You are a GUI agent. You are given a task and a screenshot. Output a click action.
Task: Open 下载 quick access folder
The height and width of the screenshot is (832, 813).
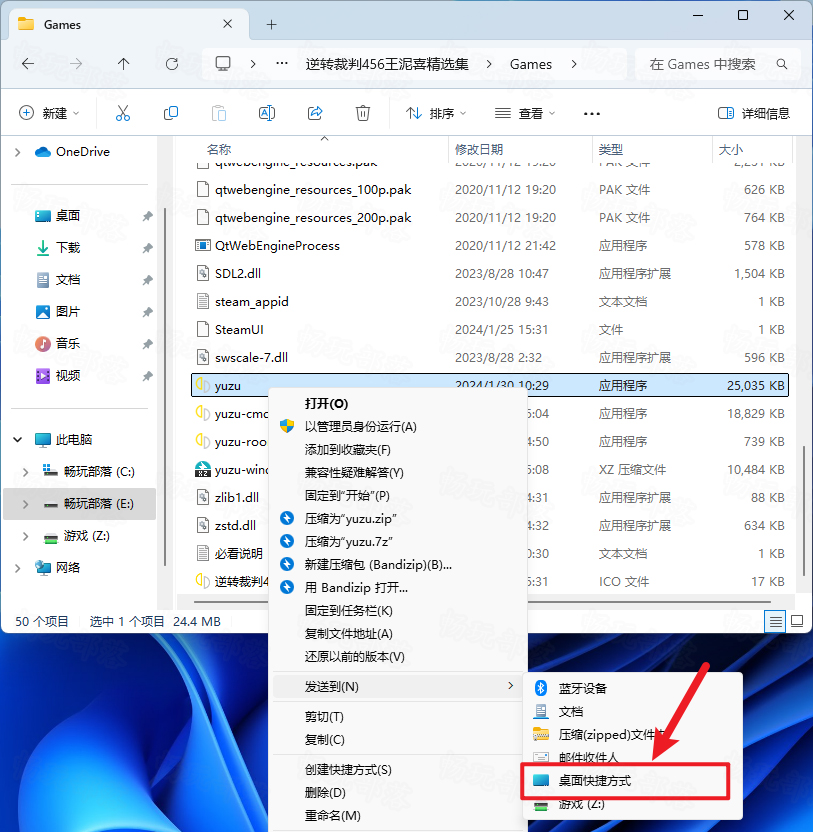click(x=57, y=248)
